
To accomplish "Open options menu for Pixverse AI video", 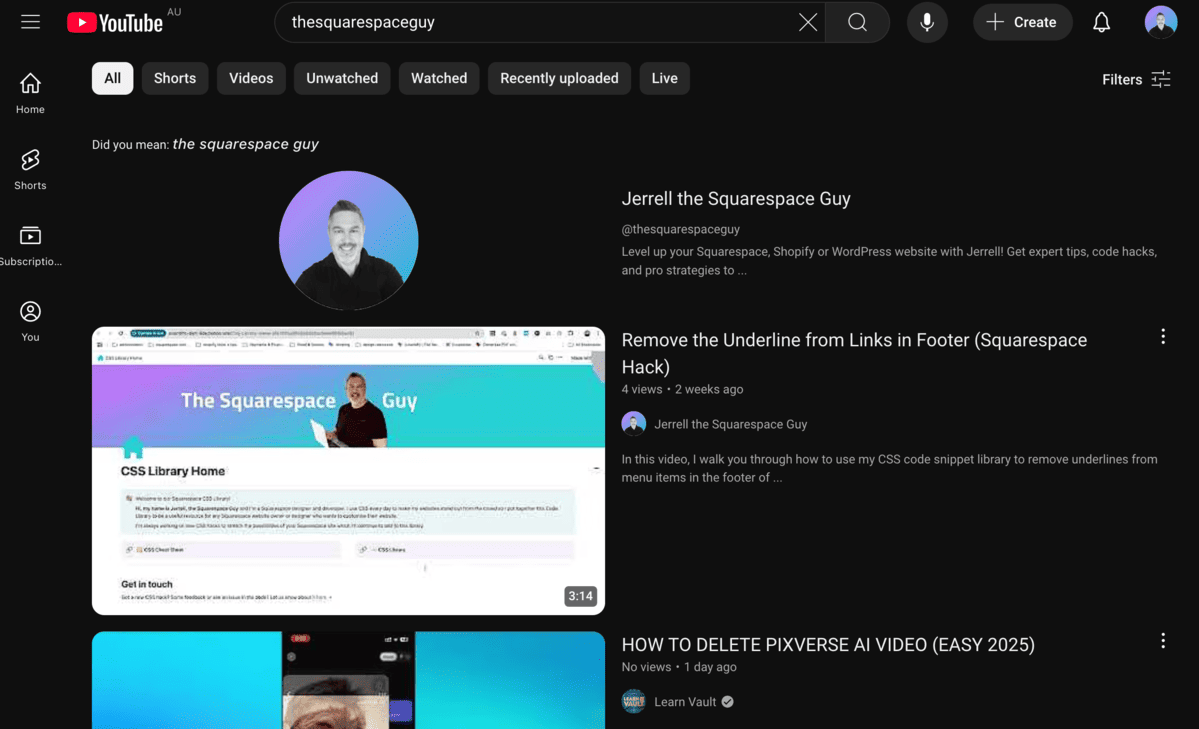I will click(1162, 641).
